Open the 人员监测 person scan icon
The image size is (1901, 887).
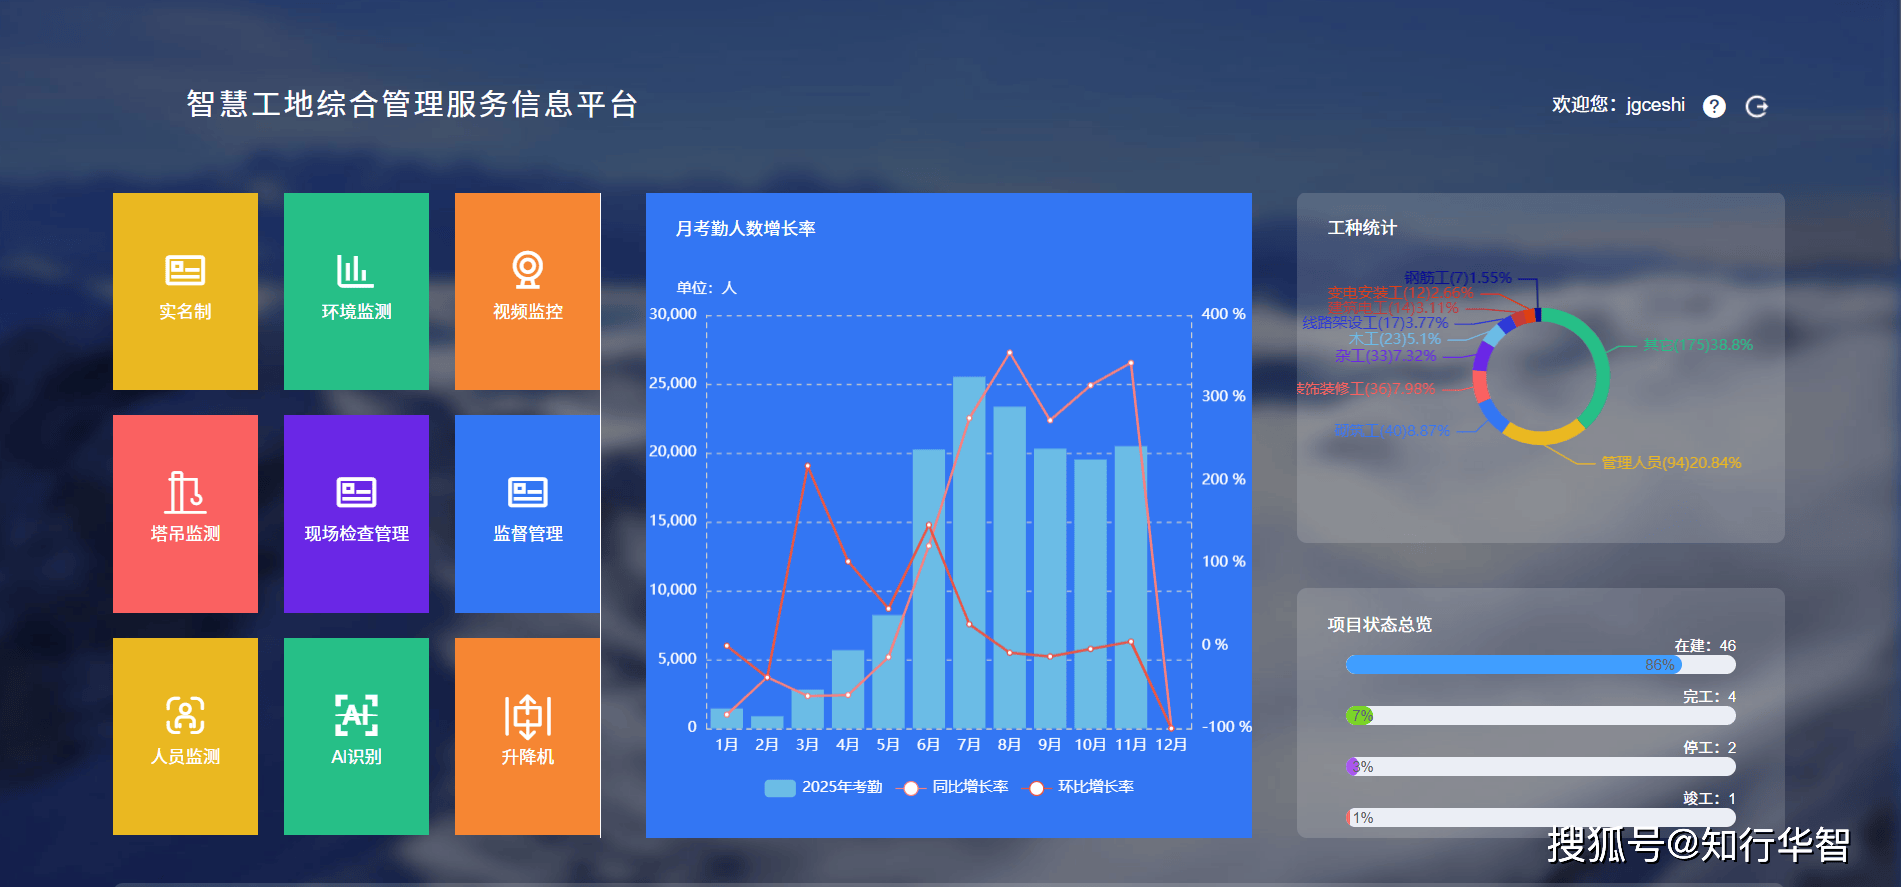pos(185,716)
